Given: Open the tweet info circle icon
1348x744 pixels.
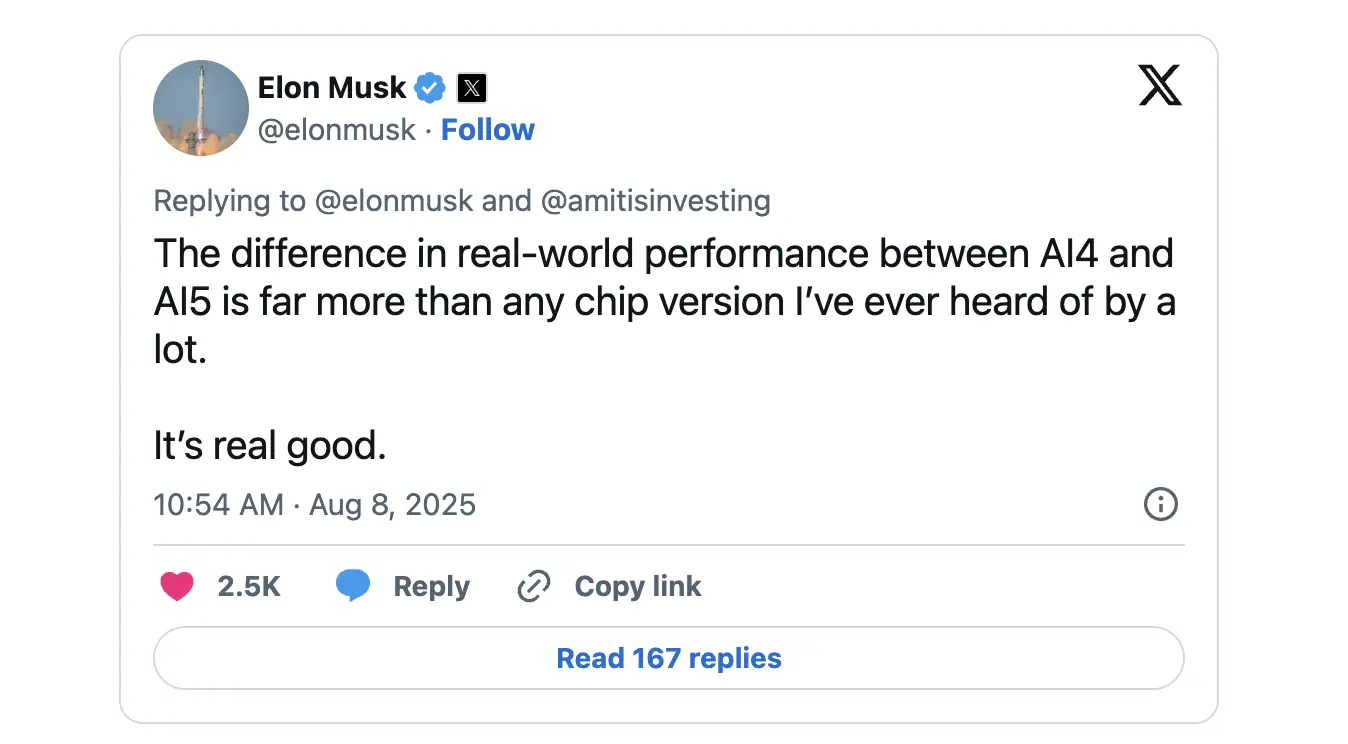Looking at the screenshot, I should pyautogui.click(x=1160, y=504).
